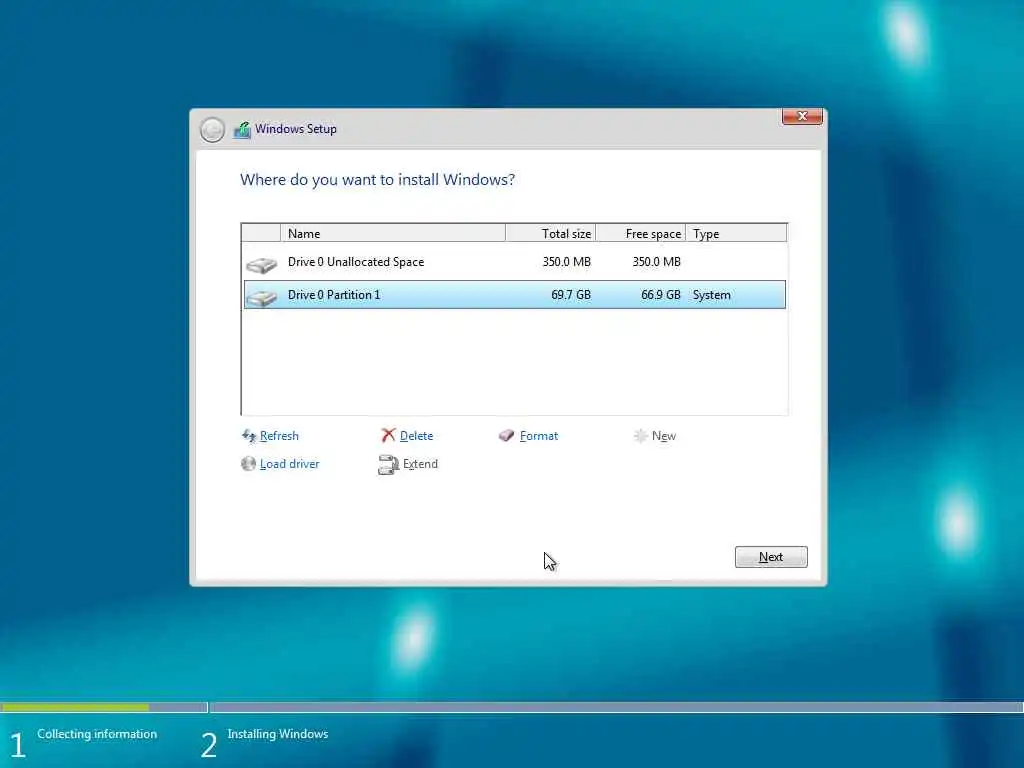Click the Extend partition icon
This screenshot has height=768, width=1024.
tap(388, 464)
